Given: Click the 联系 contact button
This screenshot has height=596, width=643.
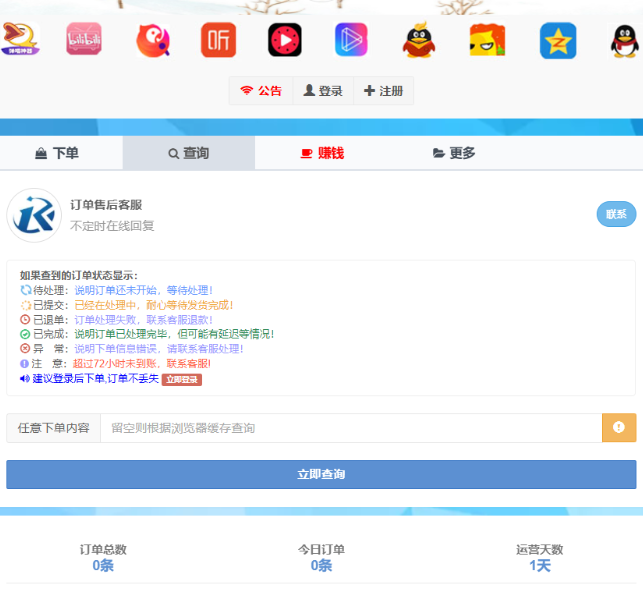Looking at the screenshot, I should point(616,214).
